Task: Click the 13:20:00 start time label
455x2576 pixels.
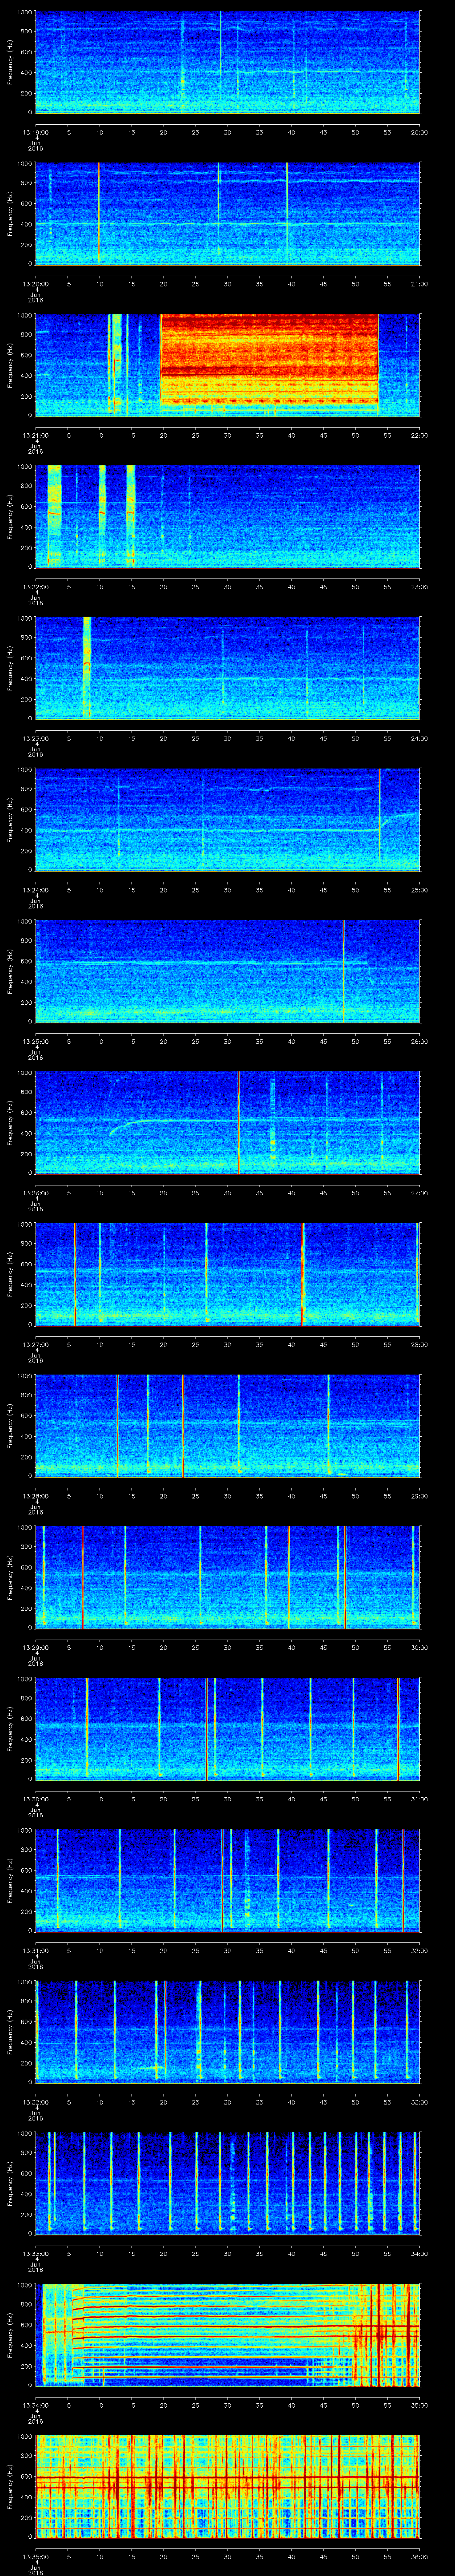Action: pyautogui.click(x=35, y=284)
